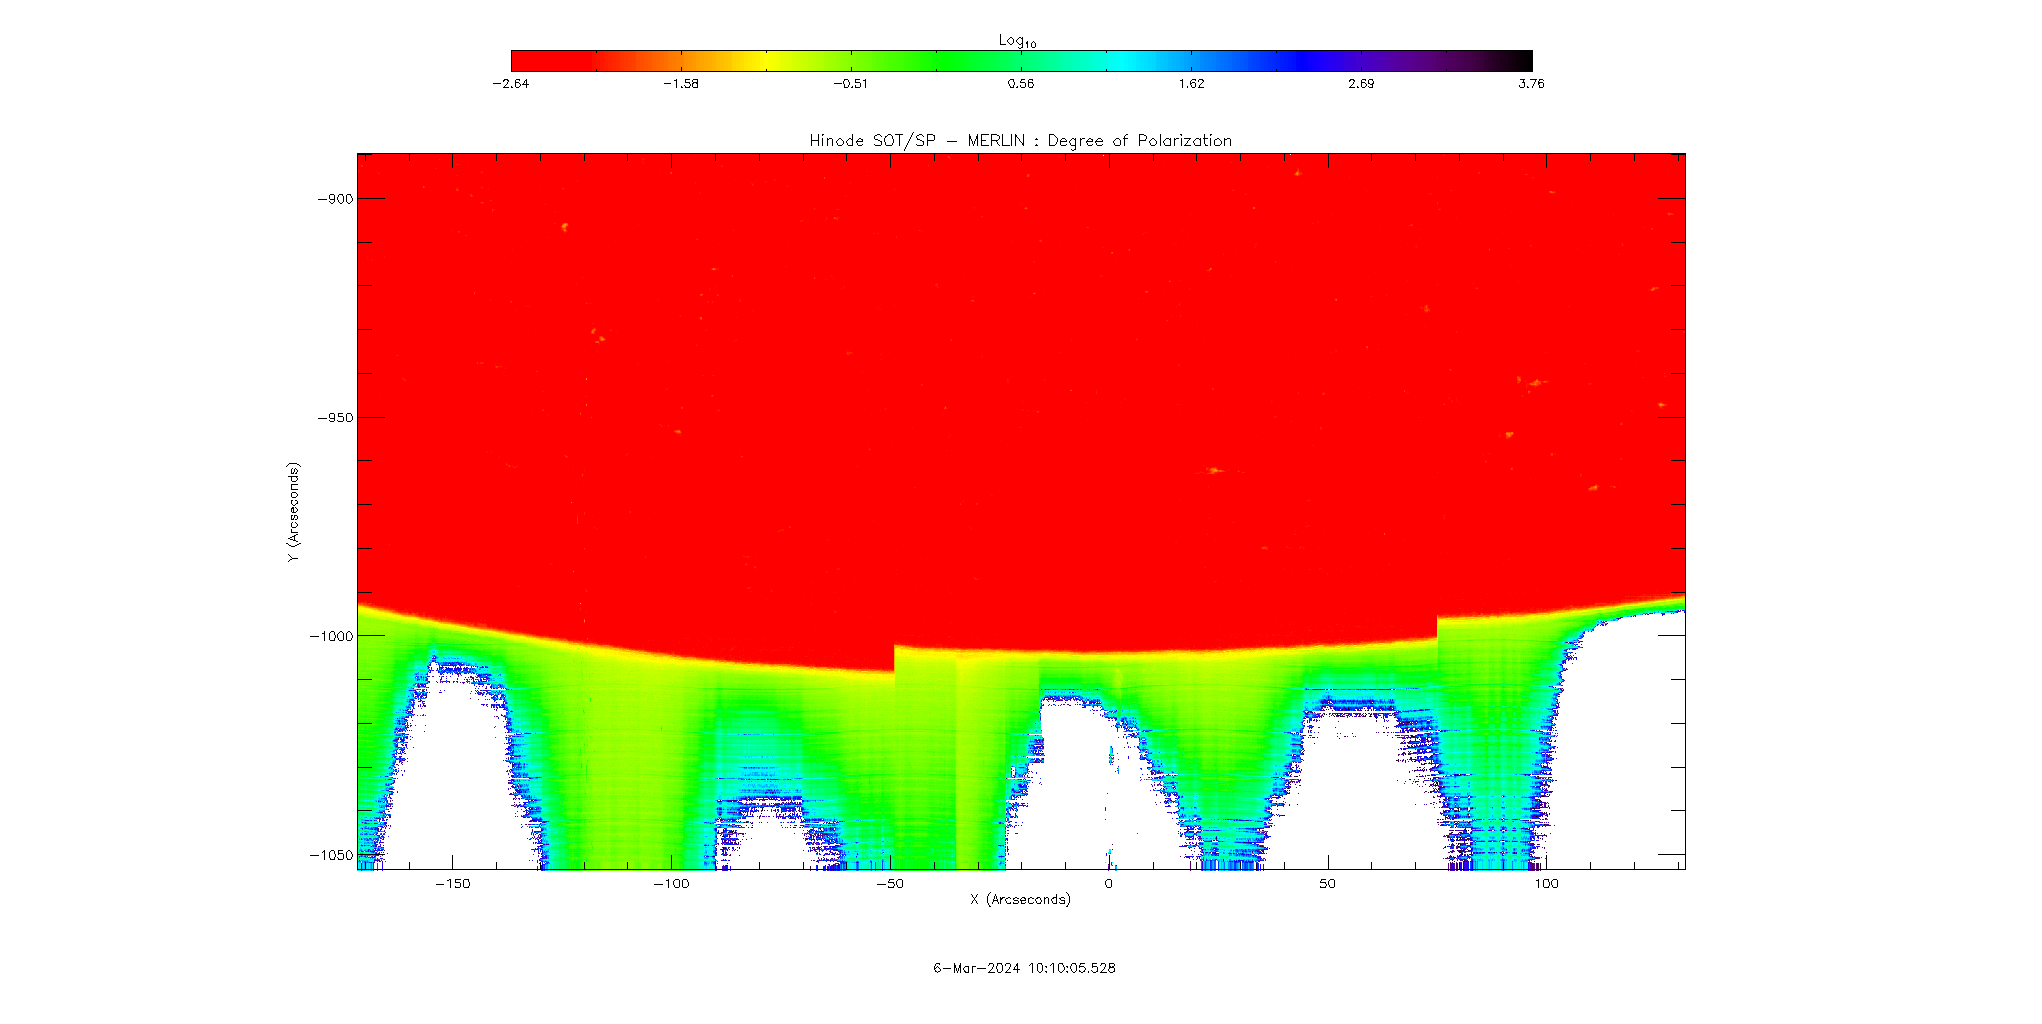Click the 6-Mar-2024 timestamp text

click(x=1024, y=968)
